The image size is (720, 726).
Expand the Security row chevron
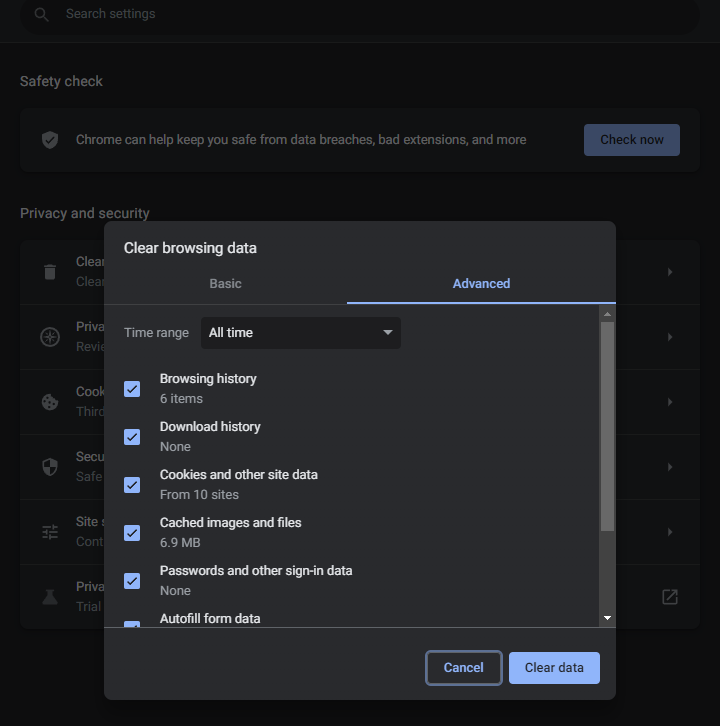670,467
